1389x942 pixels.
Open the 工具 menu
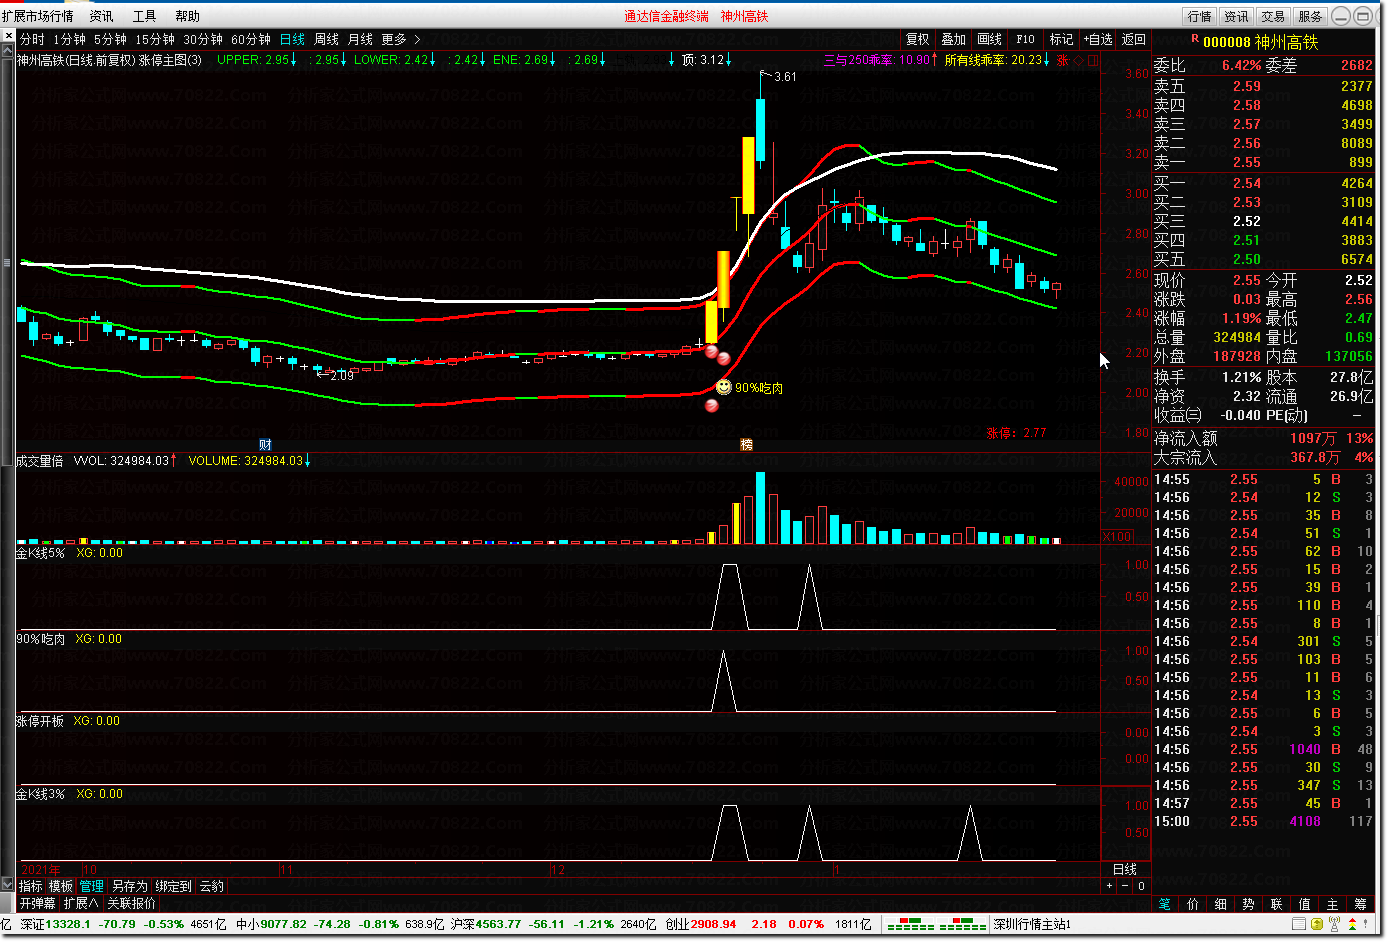tap(144, 16)
